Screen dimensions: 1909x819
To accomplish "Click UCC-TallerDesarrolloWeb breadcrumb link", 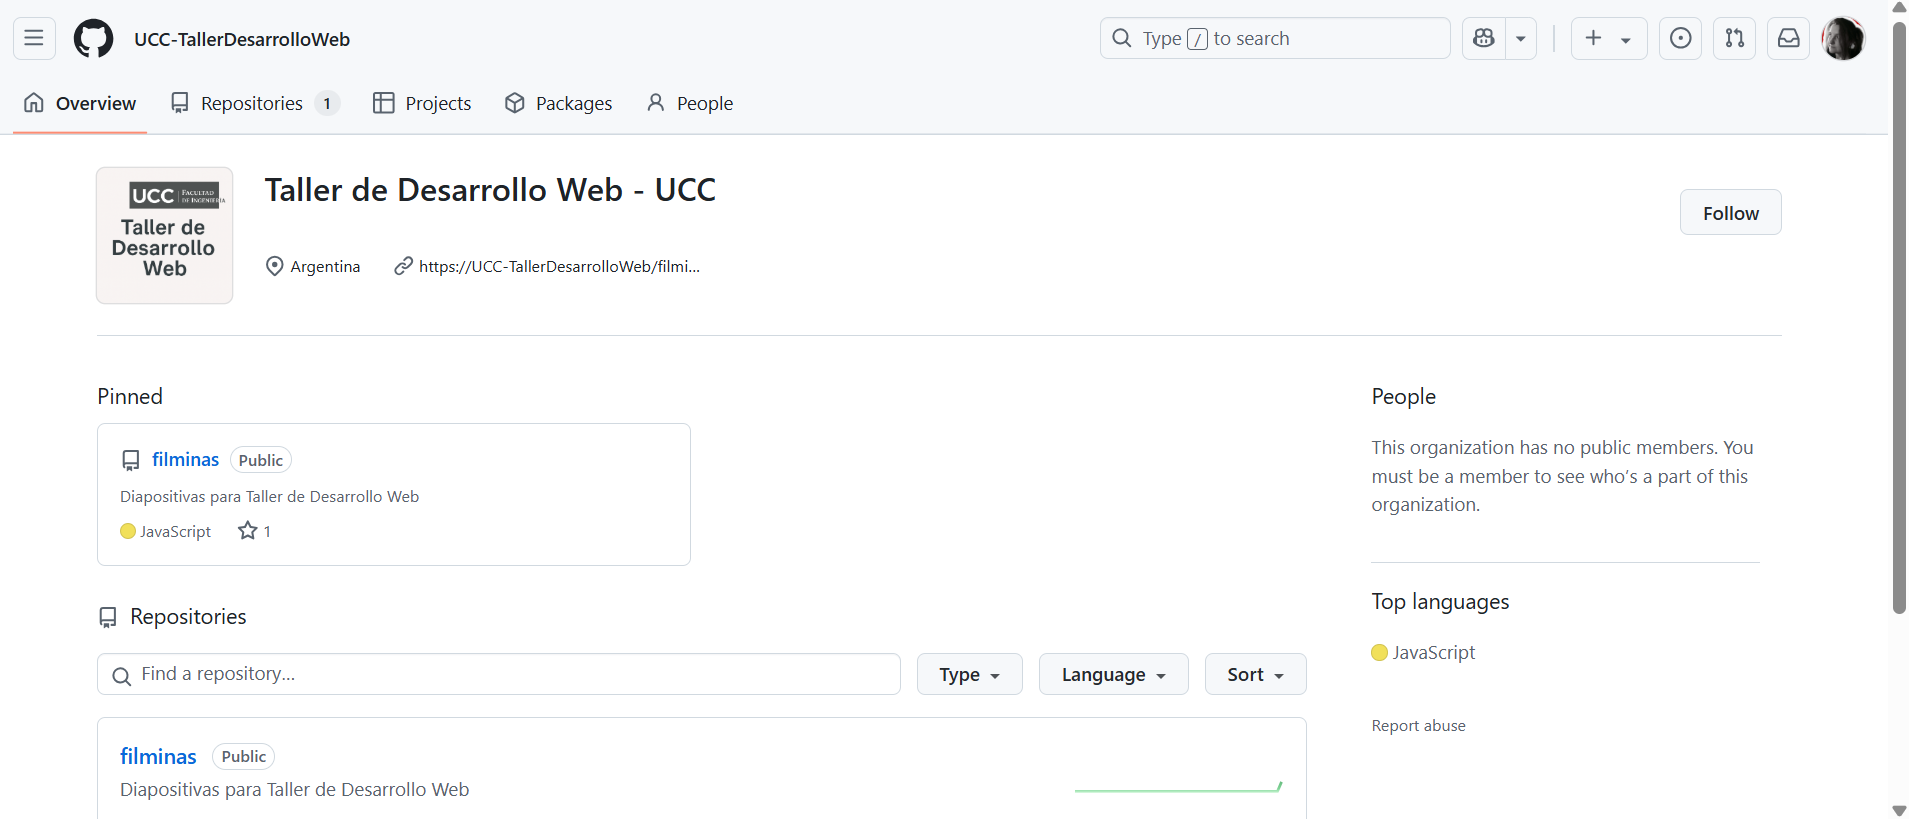I will pos(242,39).
